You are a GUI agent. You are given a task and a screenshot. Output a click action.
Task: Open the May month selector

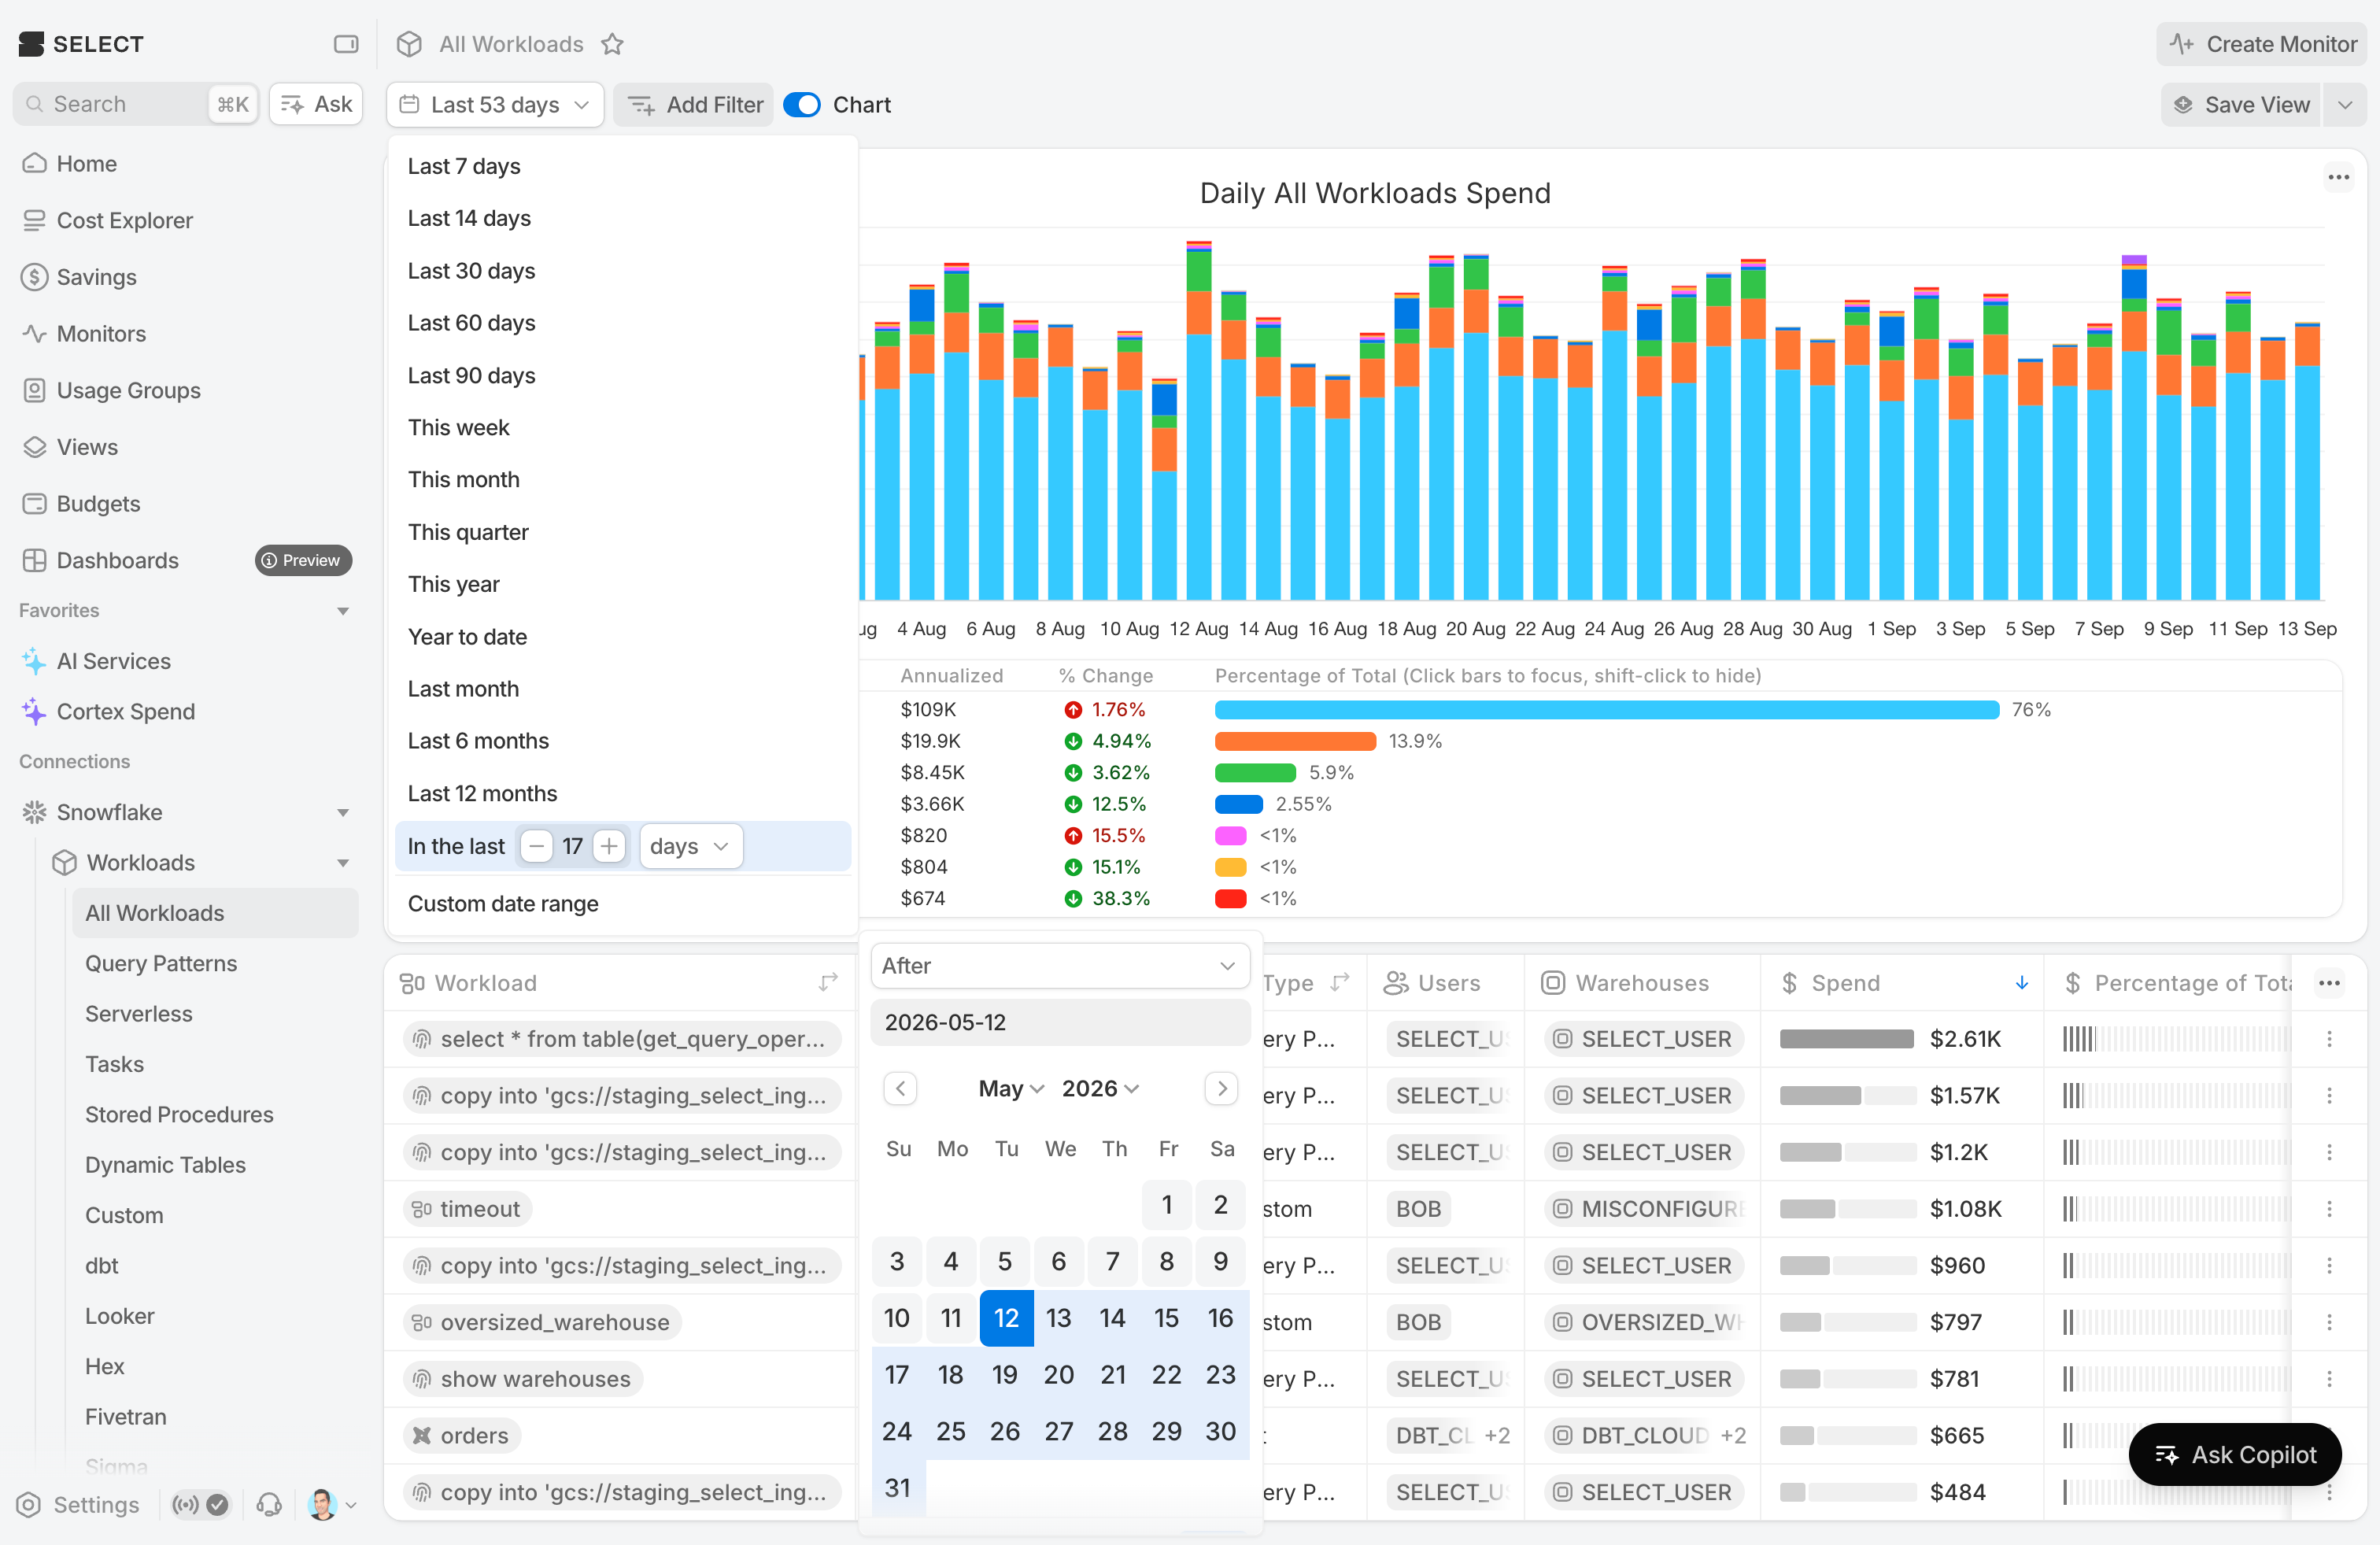1011,1088
